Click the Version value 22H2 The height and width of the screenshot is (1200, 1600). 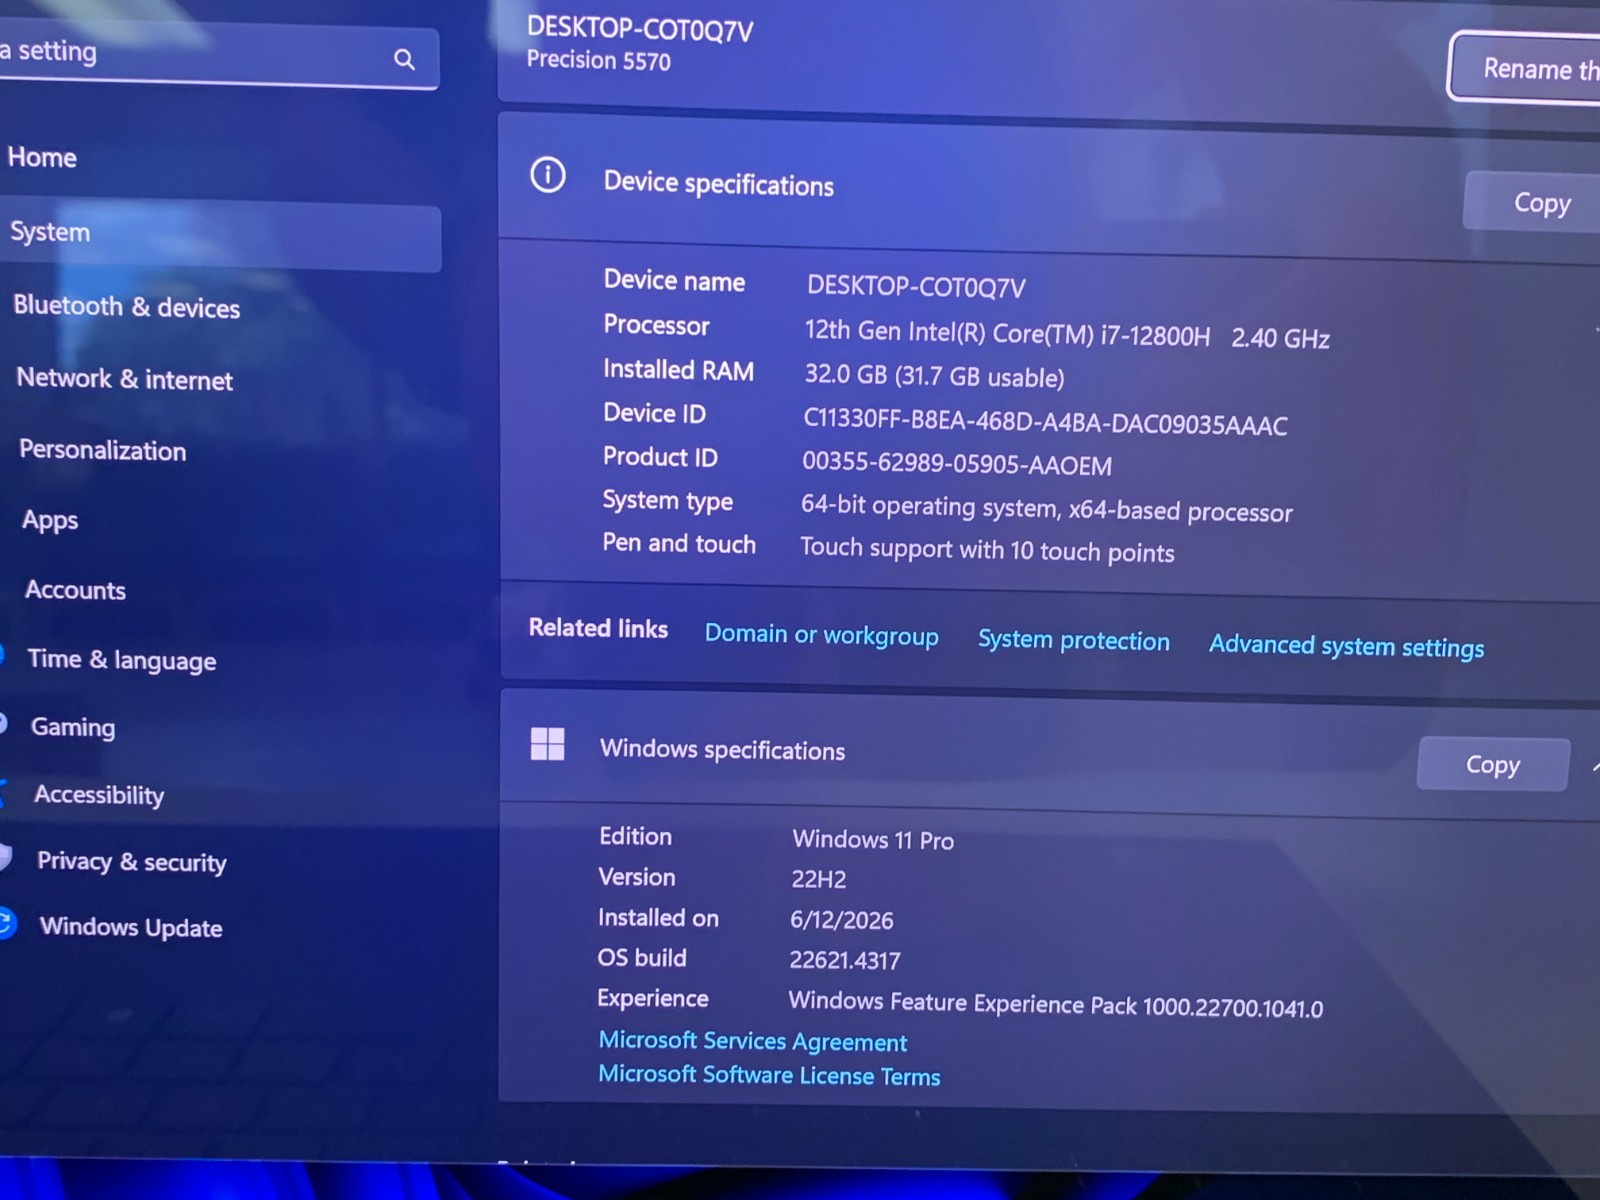(818, 879)
